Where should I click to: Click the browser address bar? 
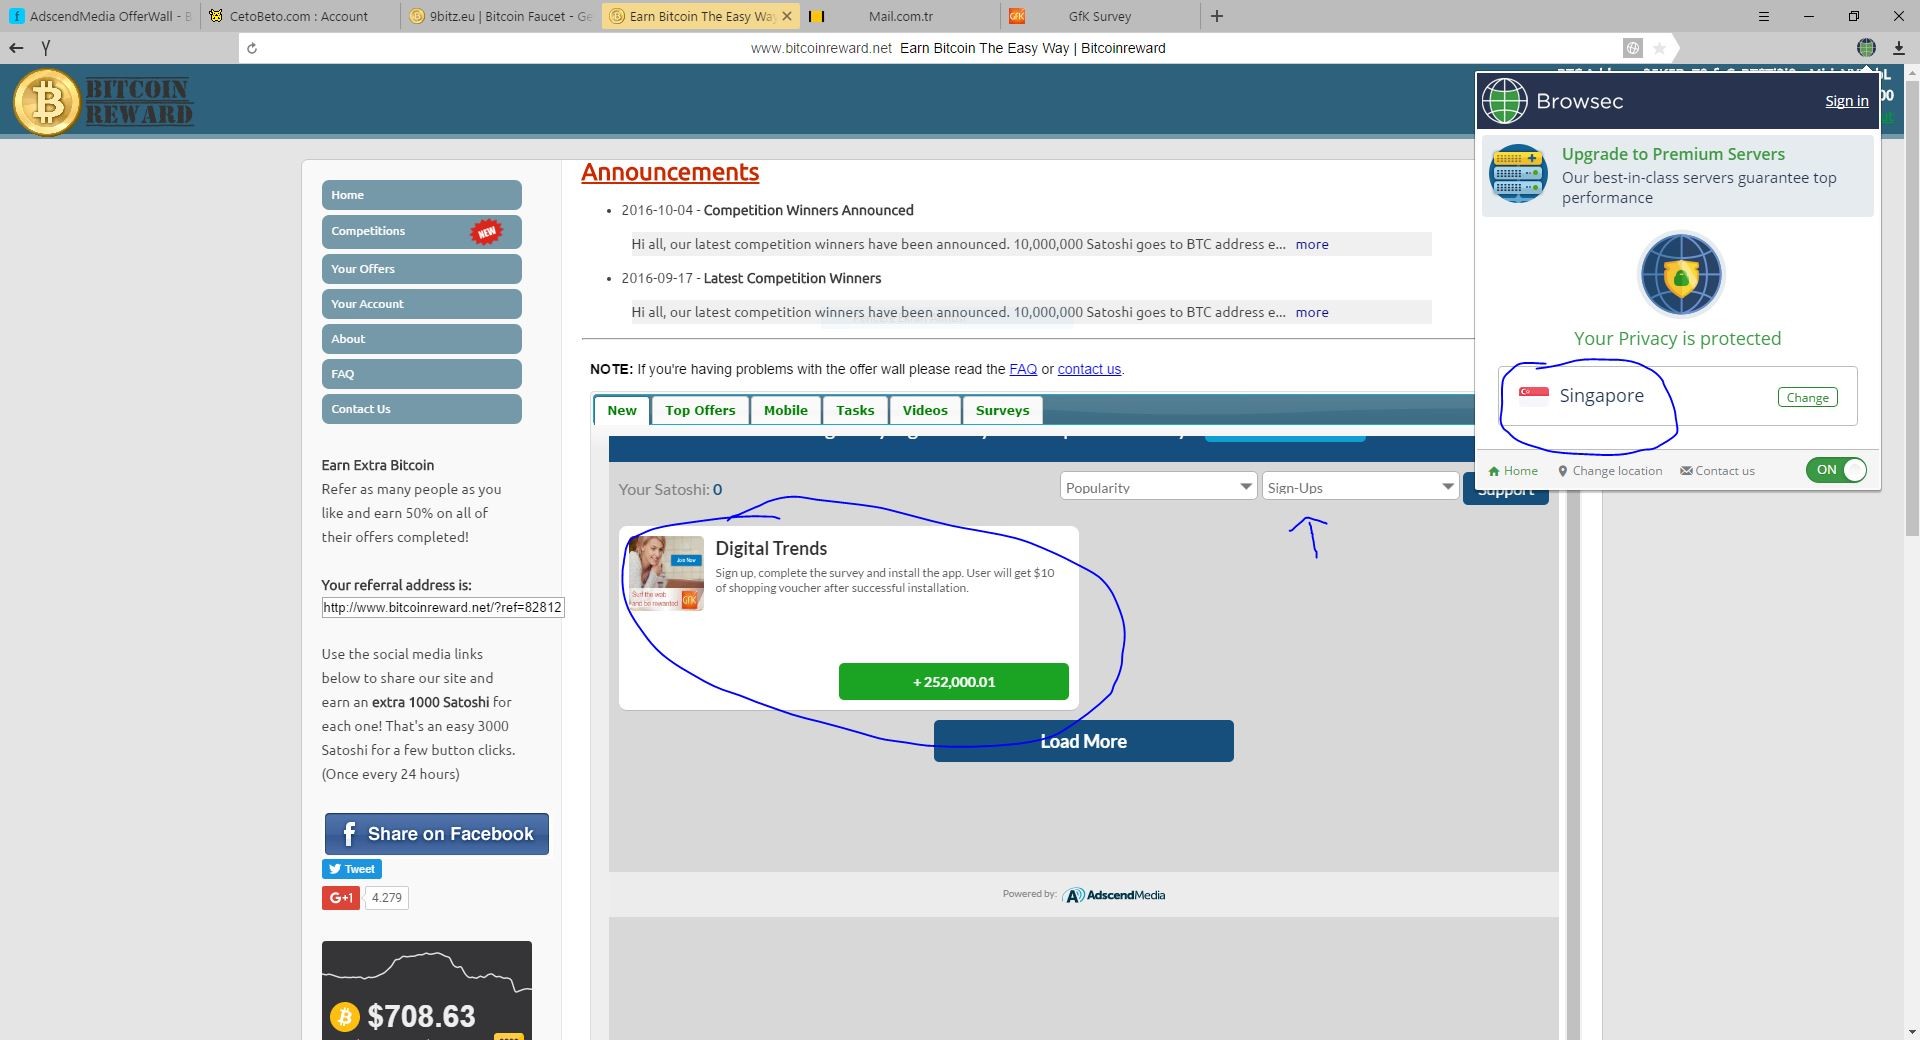tap(958, 48)
